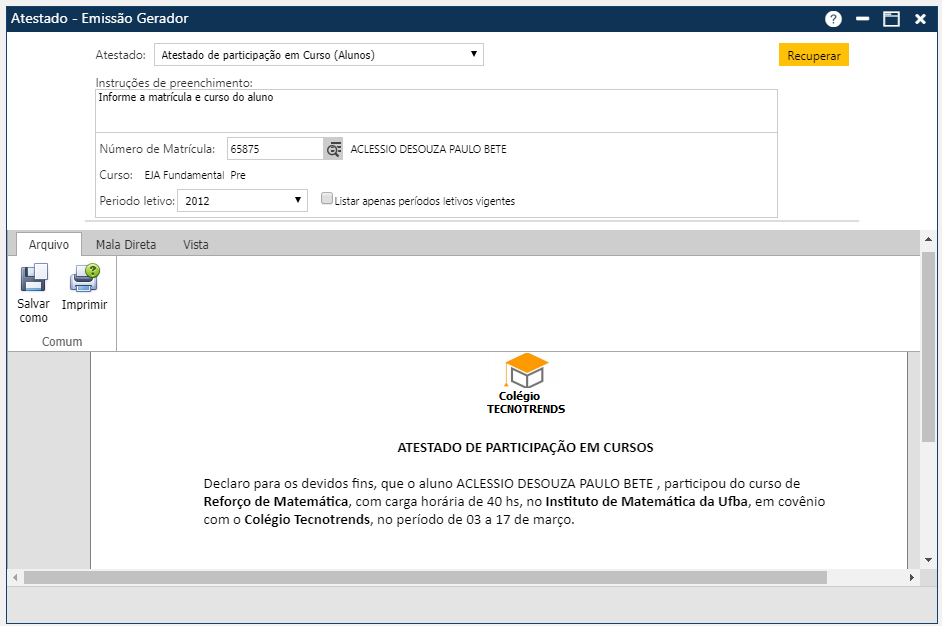Enable Listar apenas períodos letivos vigentes
The image size is (942, 626).
pyautogui.click(x=327, y=199)
